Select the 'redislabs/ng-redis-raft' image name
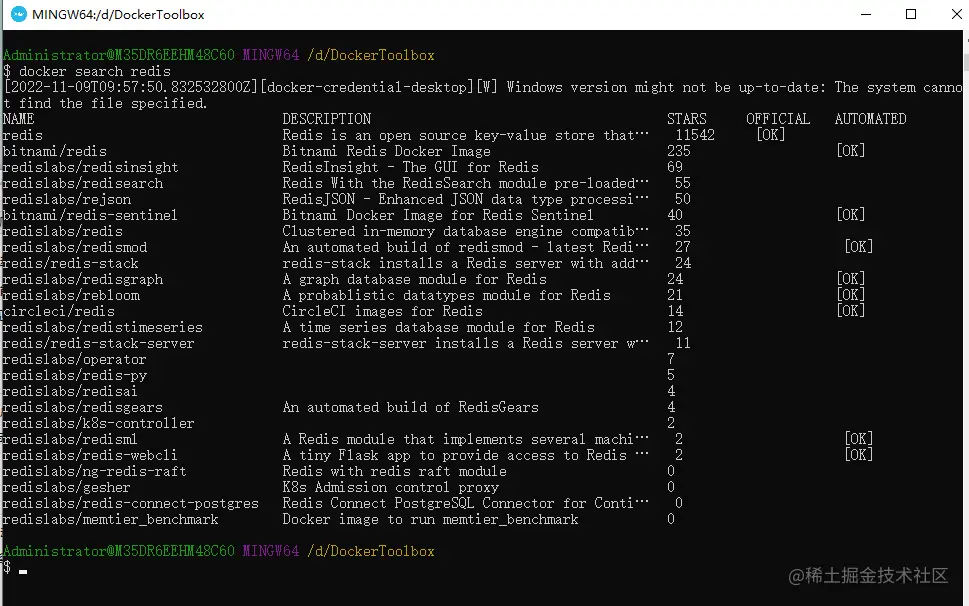This screenshot has width=969, height=606. [94, 472]
